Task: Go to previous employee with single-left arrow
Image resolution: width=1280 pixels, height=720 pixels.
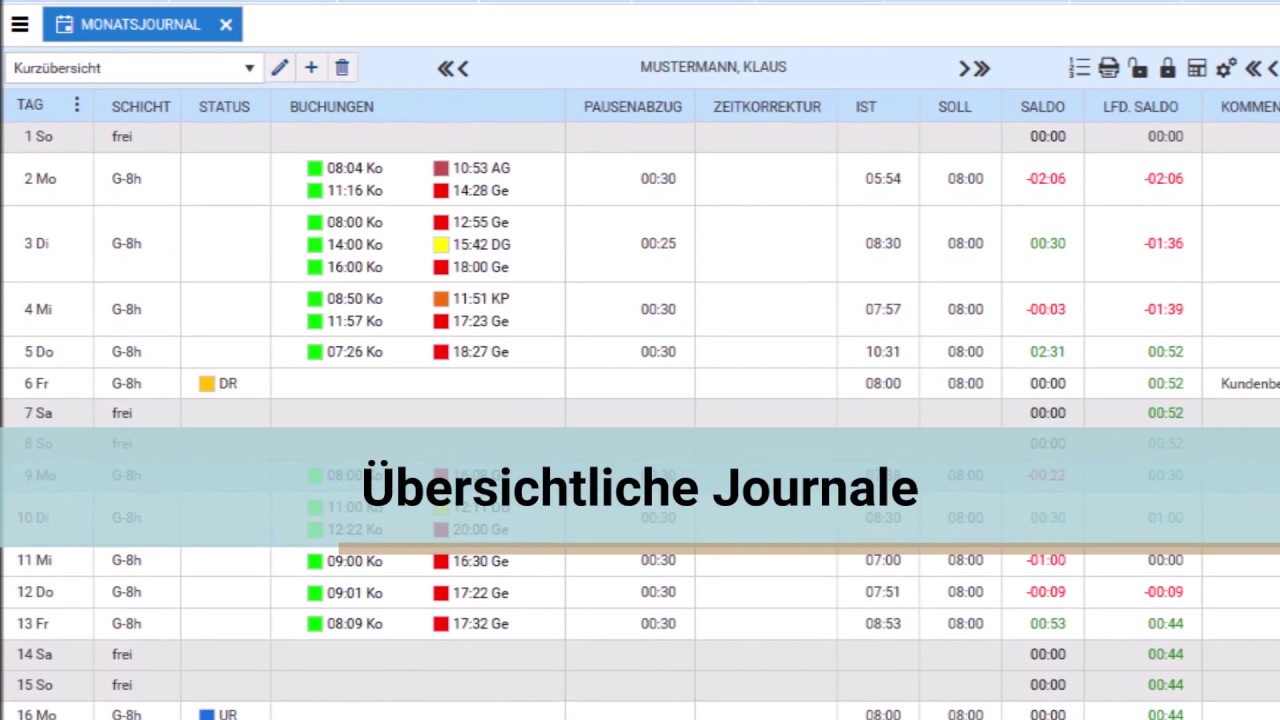Action: [x=463, y=68]
